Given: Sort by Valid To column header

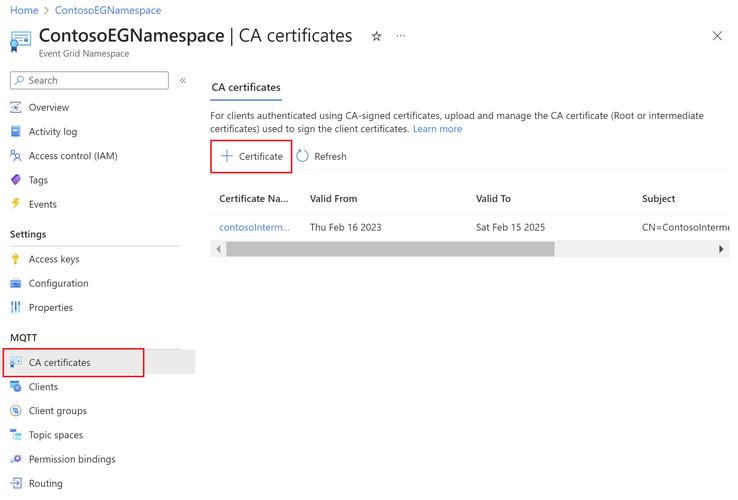Looking at the screenshot, I should pos(493,199).
